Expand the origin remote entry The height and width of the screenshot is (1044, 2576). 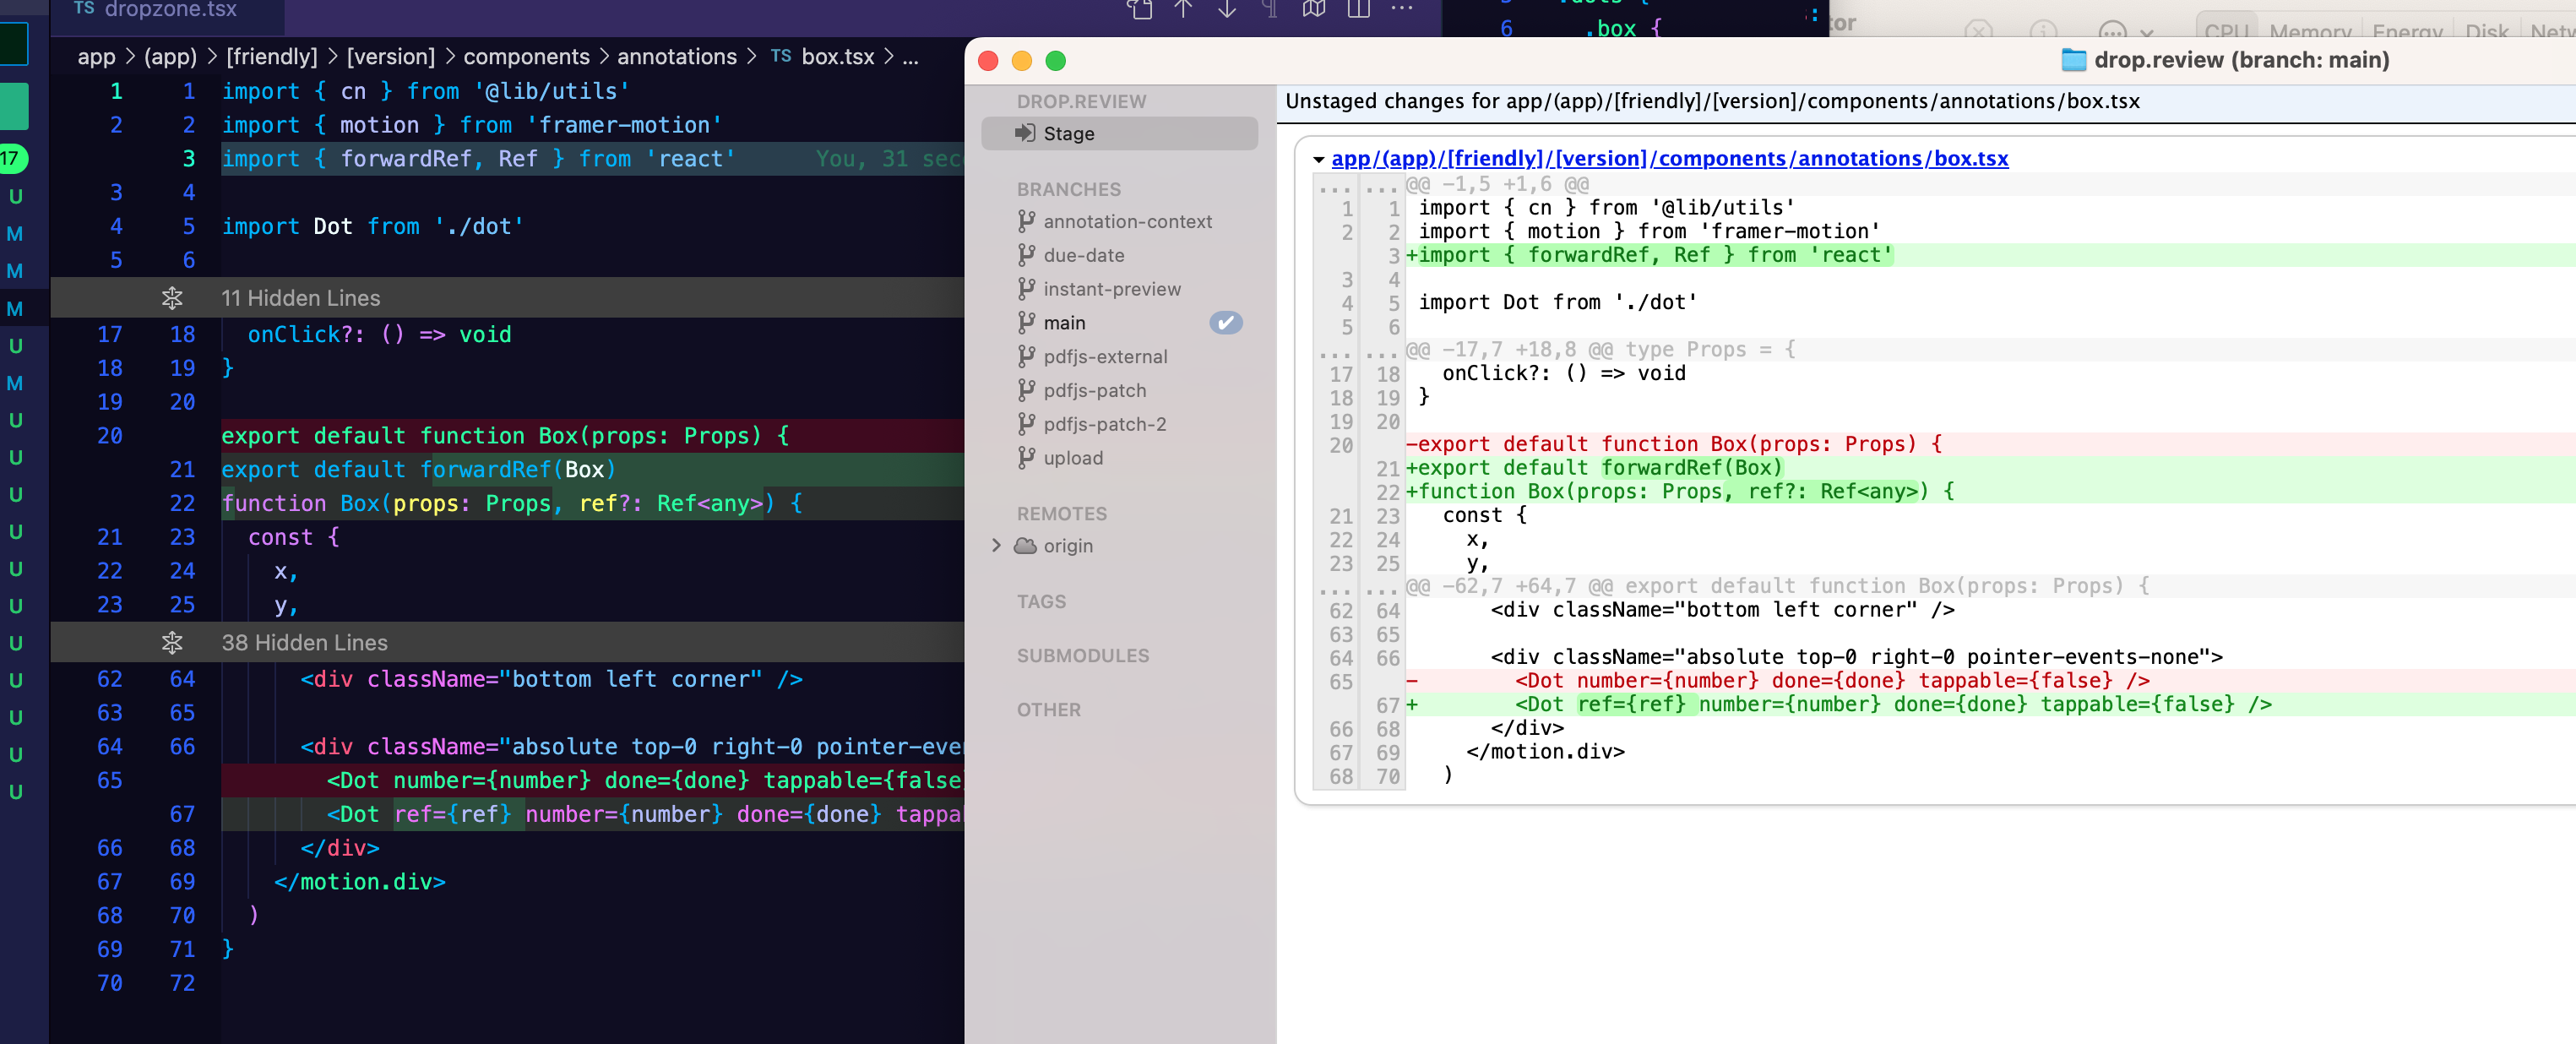(996, 545)
